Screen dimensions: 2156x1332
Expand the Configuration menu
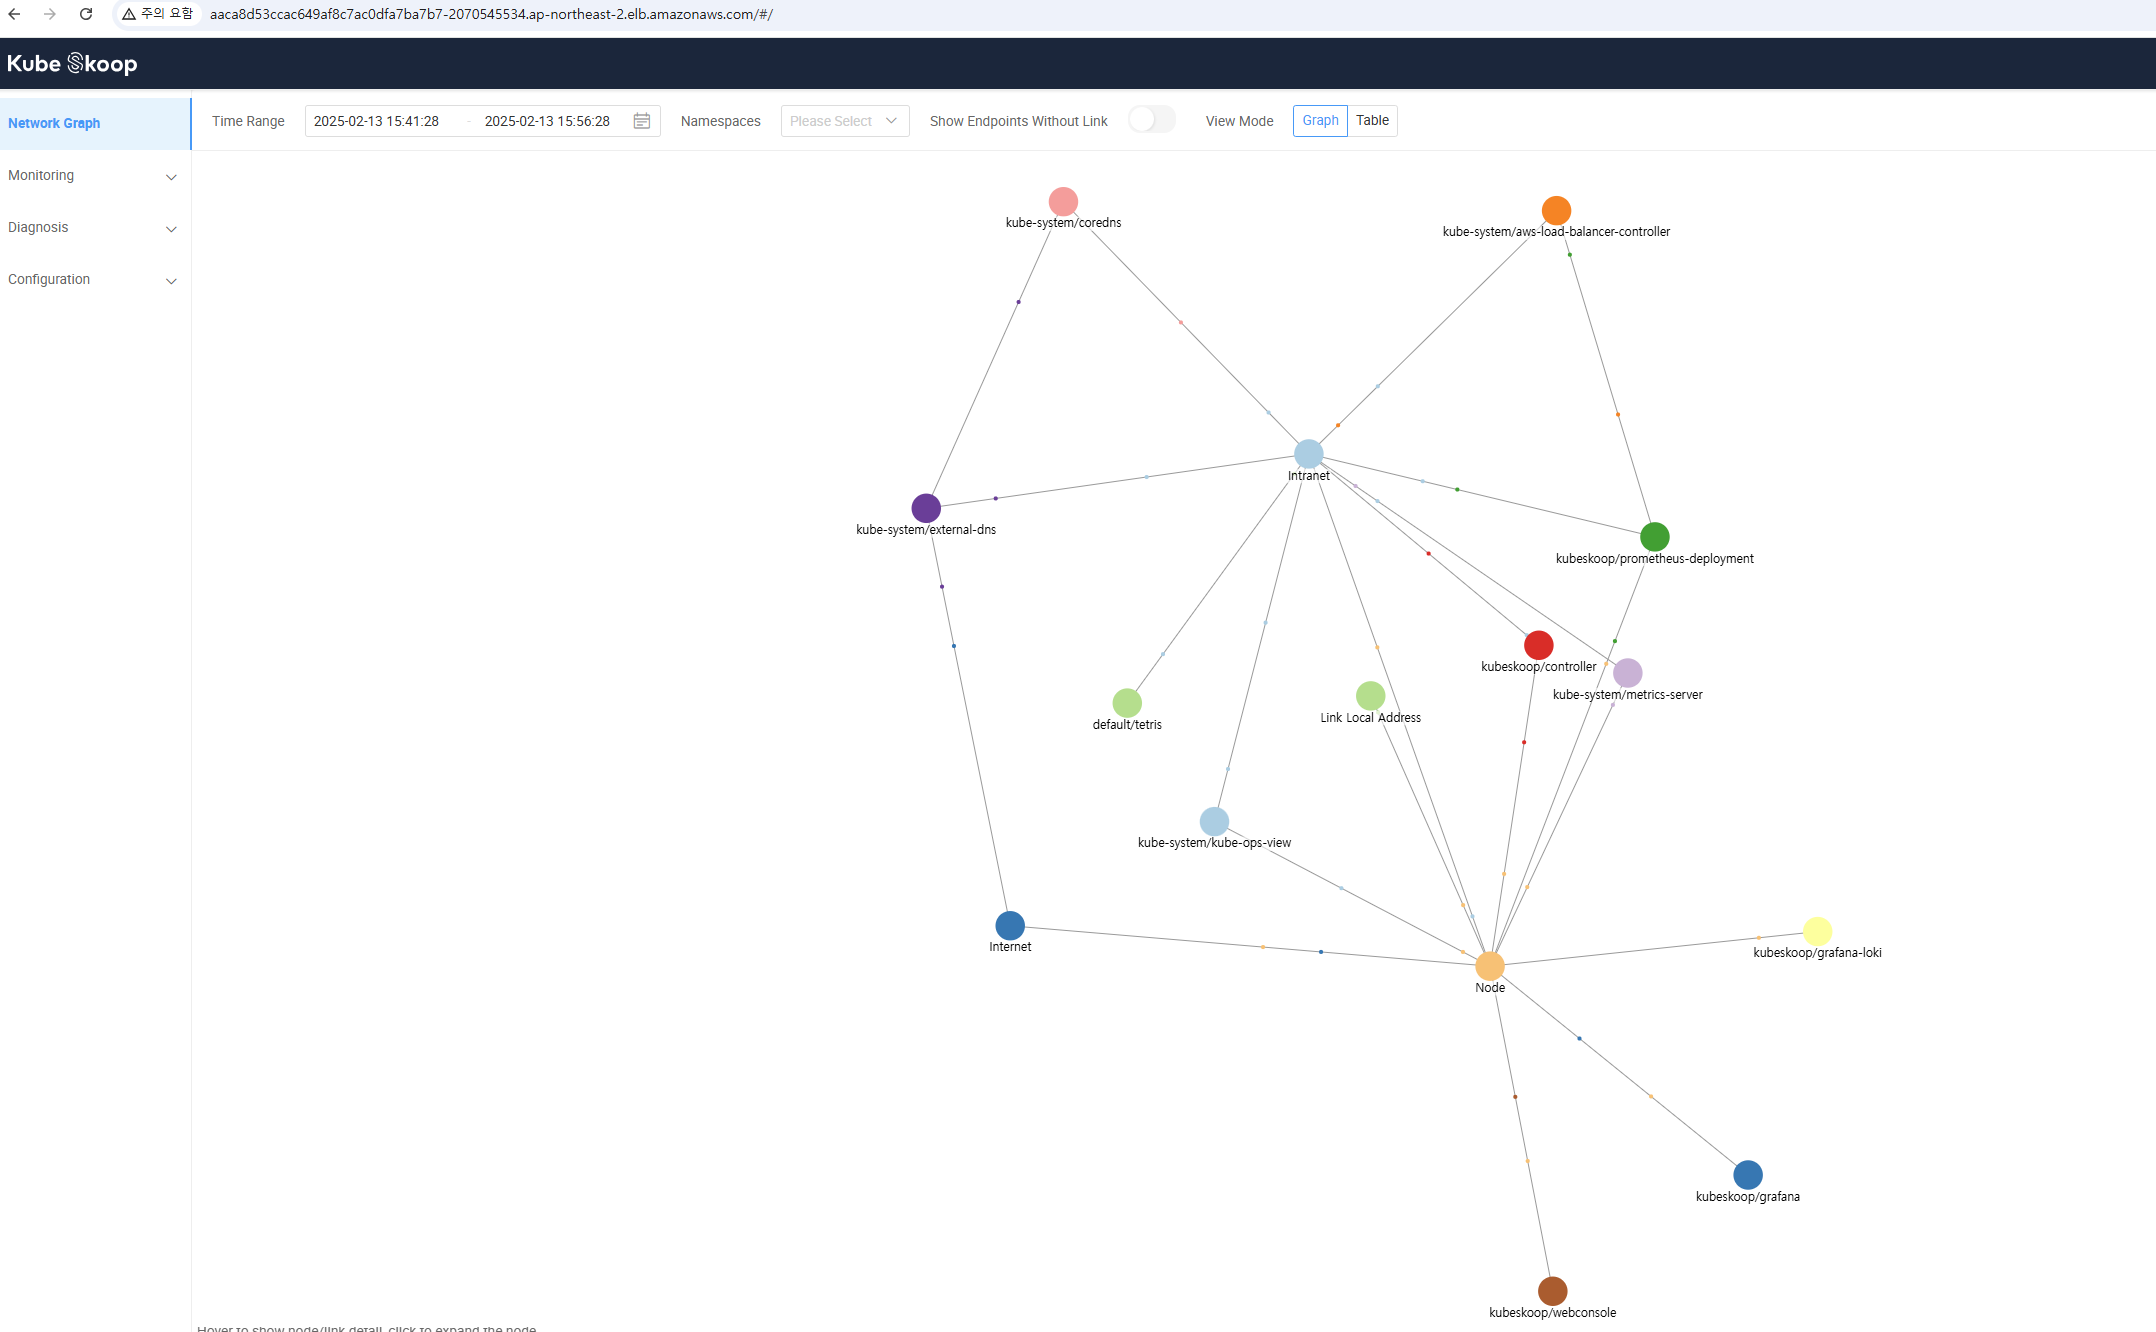92,280
